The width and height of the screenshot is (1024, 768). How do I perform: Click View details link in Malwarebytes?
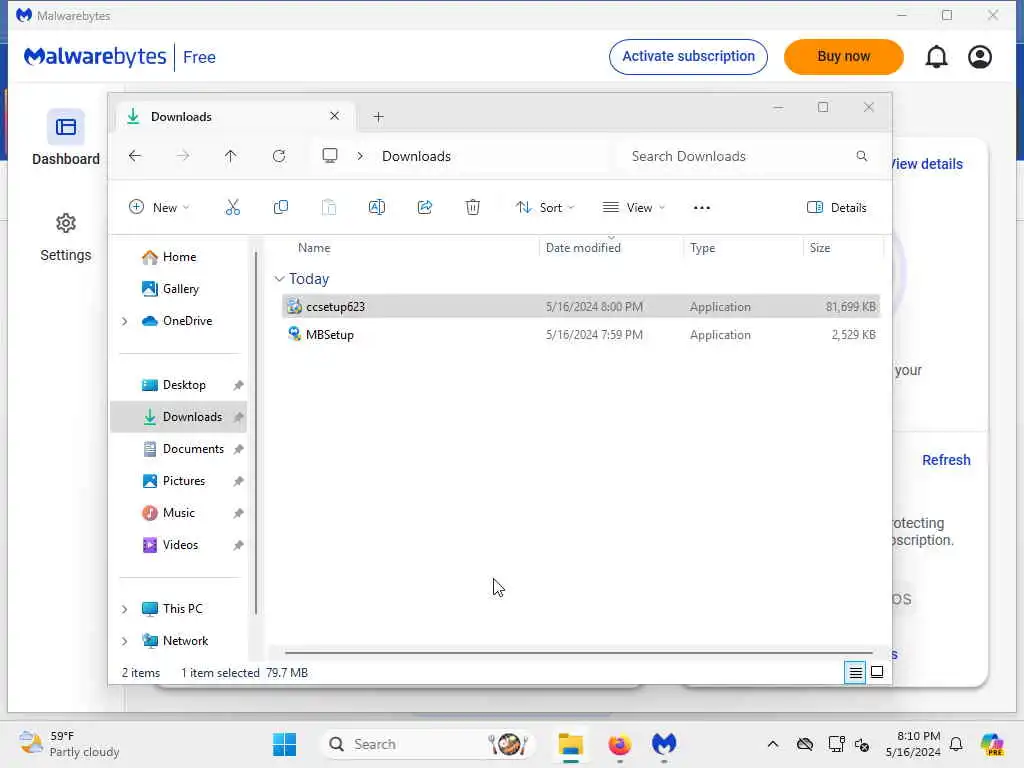pos(927,164)
